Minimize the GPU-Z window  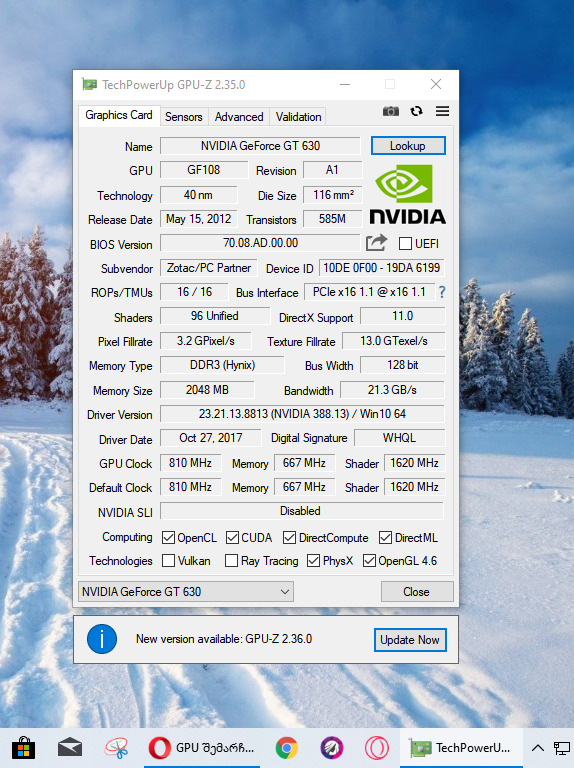(345, 84)
